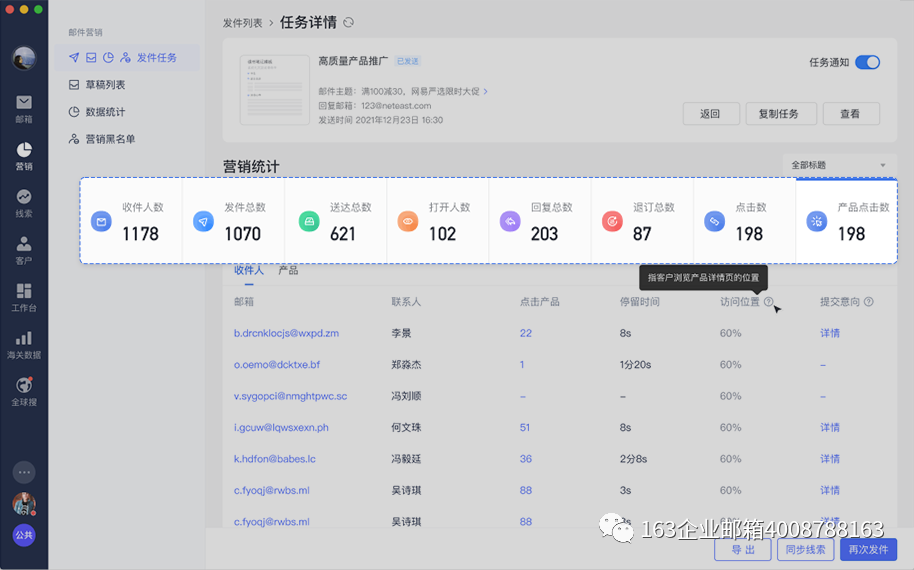Click contact name 冯刘顺
This screenshot has height=570, width=914.
click(x=406, y=396)
